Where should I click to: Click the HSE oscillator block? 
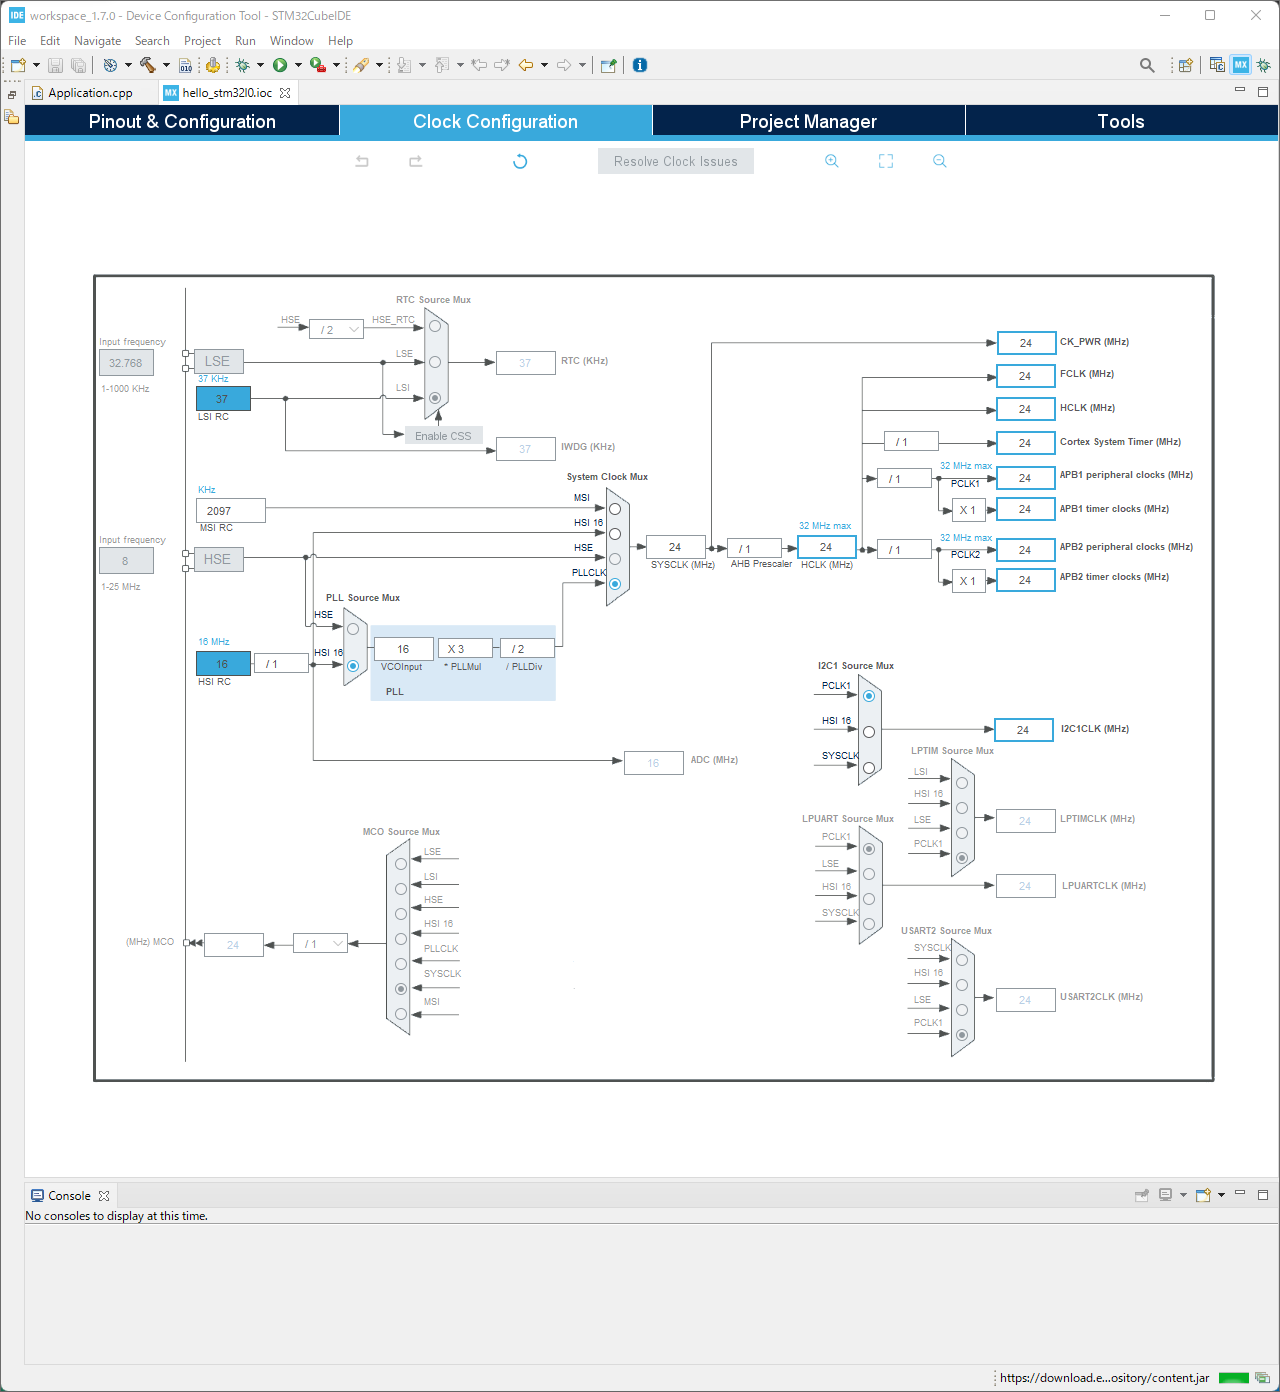(218, 559)
